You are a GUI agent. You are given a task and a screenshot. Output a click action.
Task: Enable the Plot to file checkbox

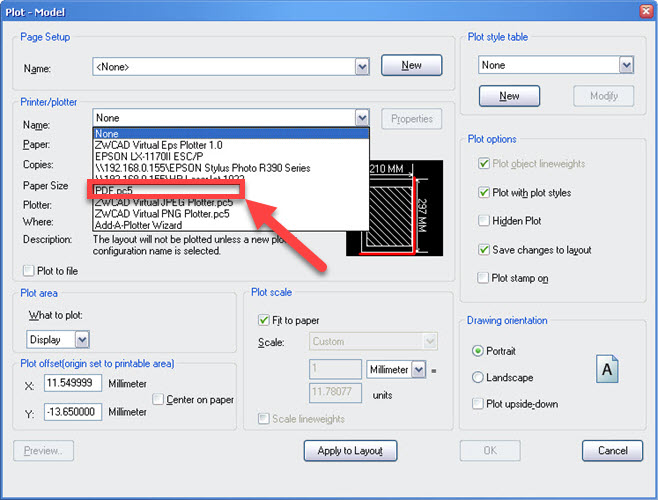[28, 271]
